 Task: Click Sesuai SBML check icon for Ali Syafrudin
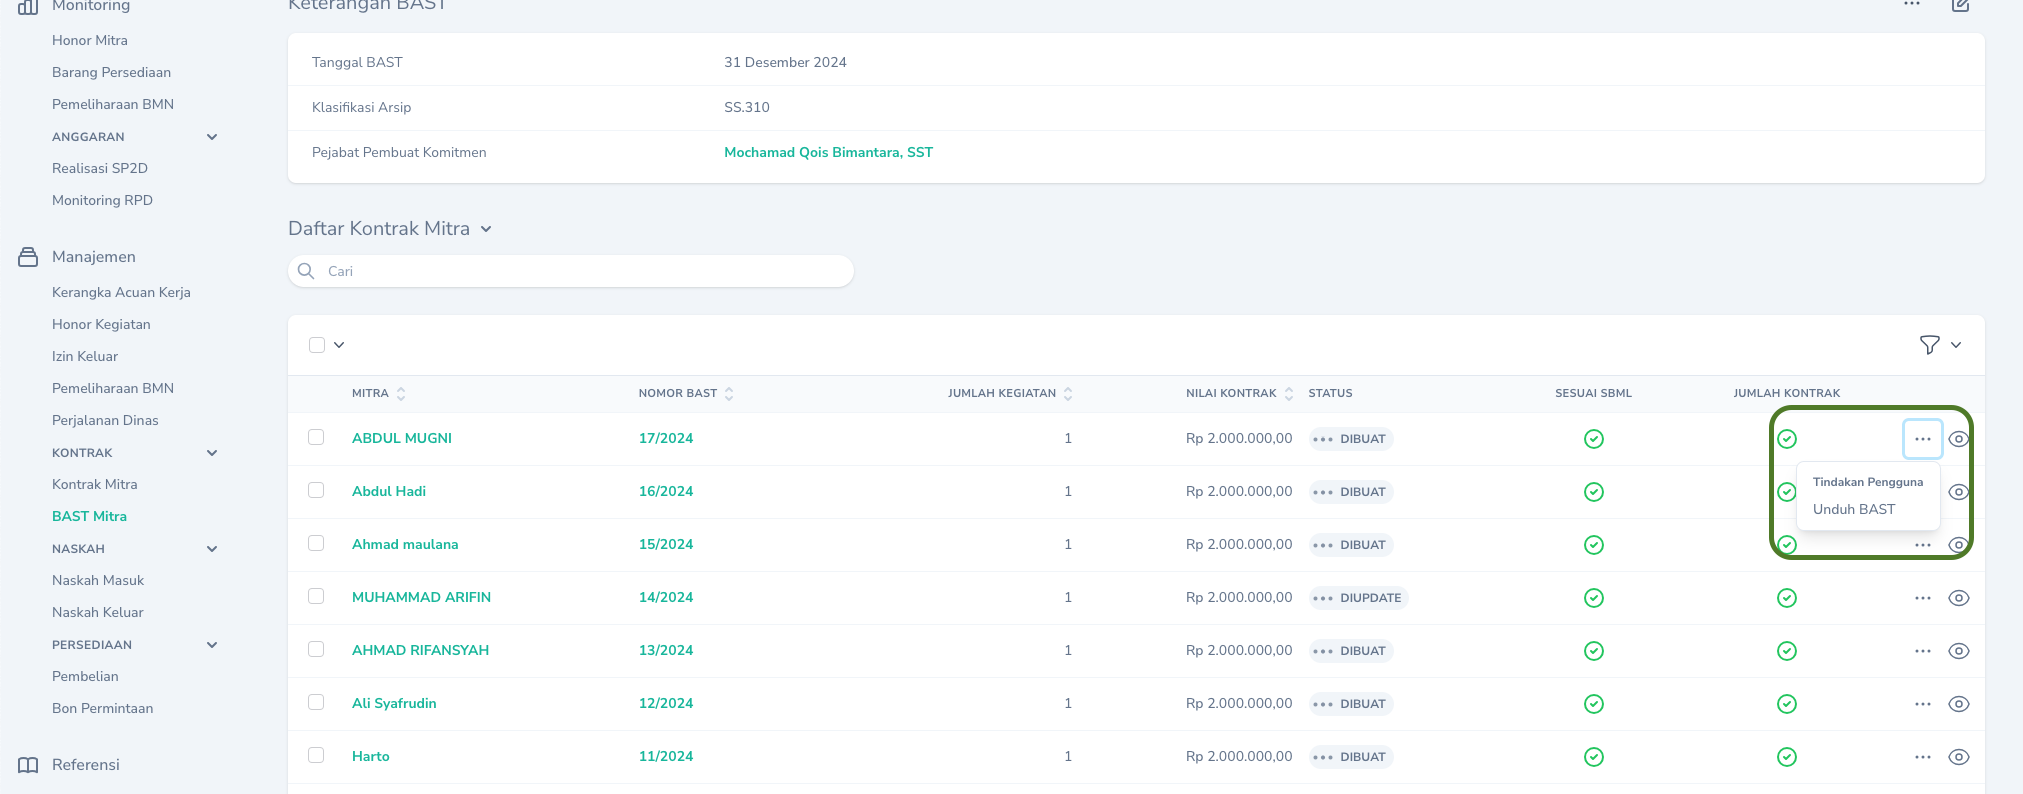[1594, 704]
